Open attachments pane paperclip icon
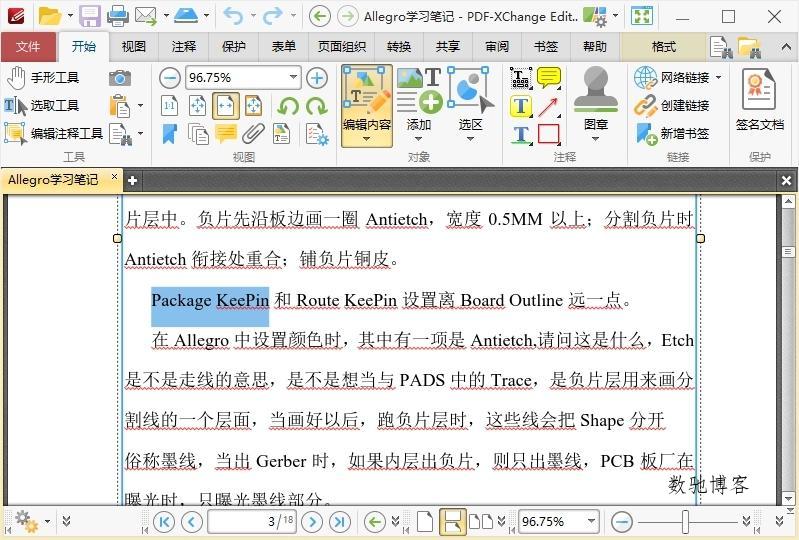The image size is (799, 540). [x=253, y=134]
